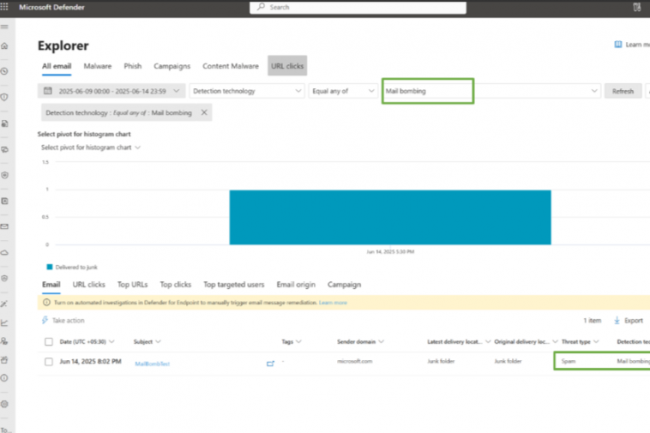This screenshot has height=433, width=650.
Task: Select the Campaign results tab
Action: click(344, 285)
